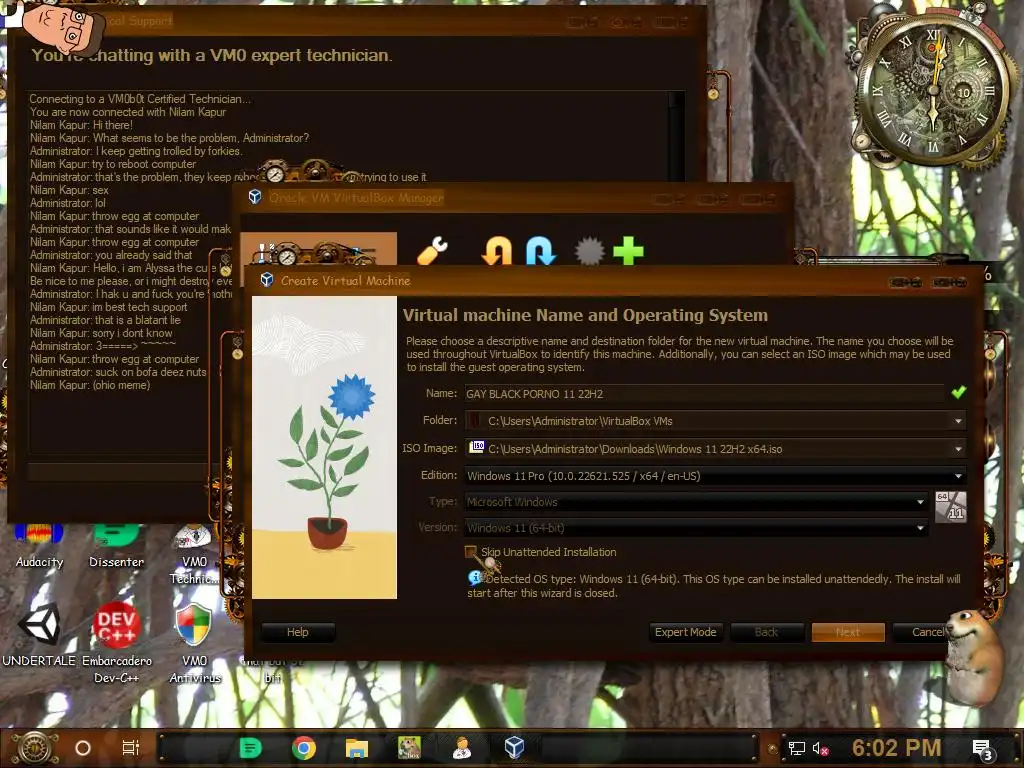This screenshot has height=768, width=1024.
Task: Click the steampunk clock desktop gadget
Action: [x=933, y=89]
